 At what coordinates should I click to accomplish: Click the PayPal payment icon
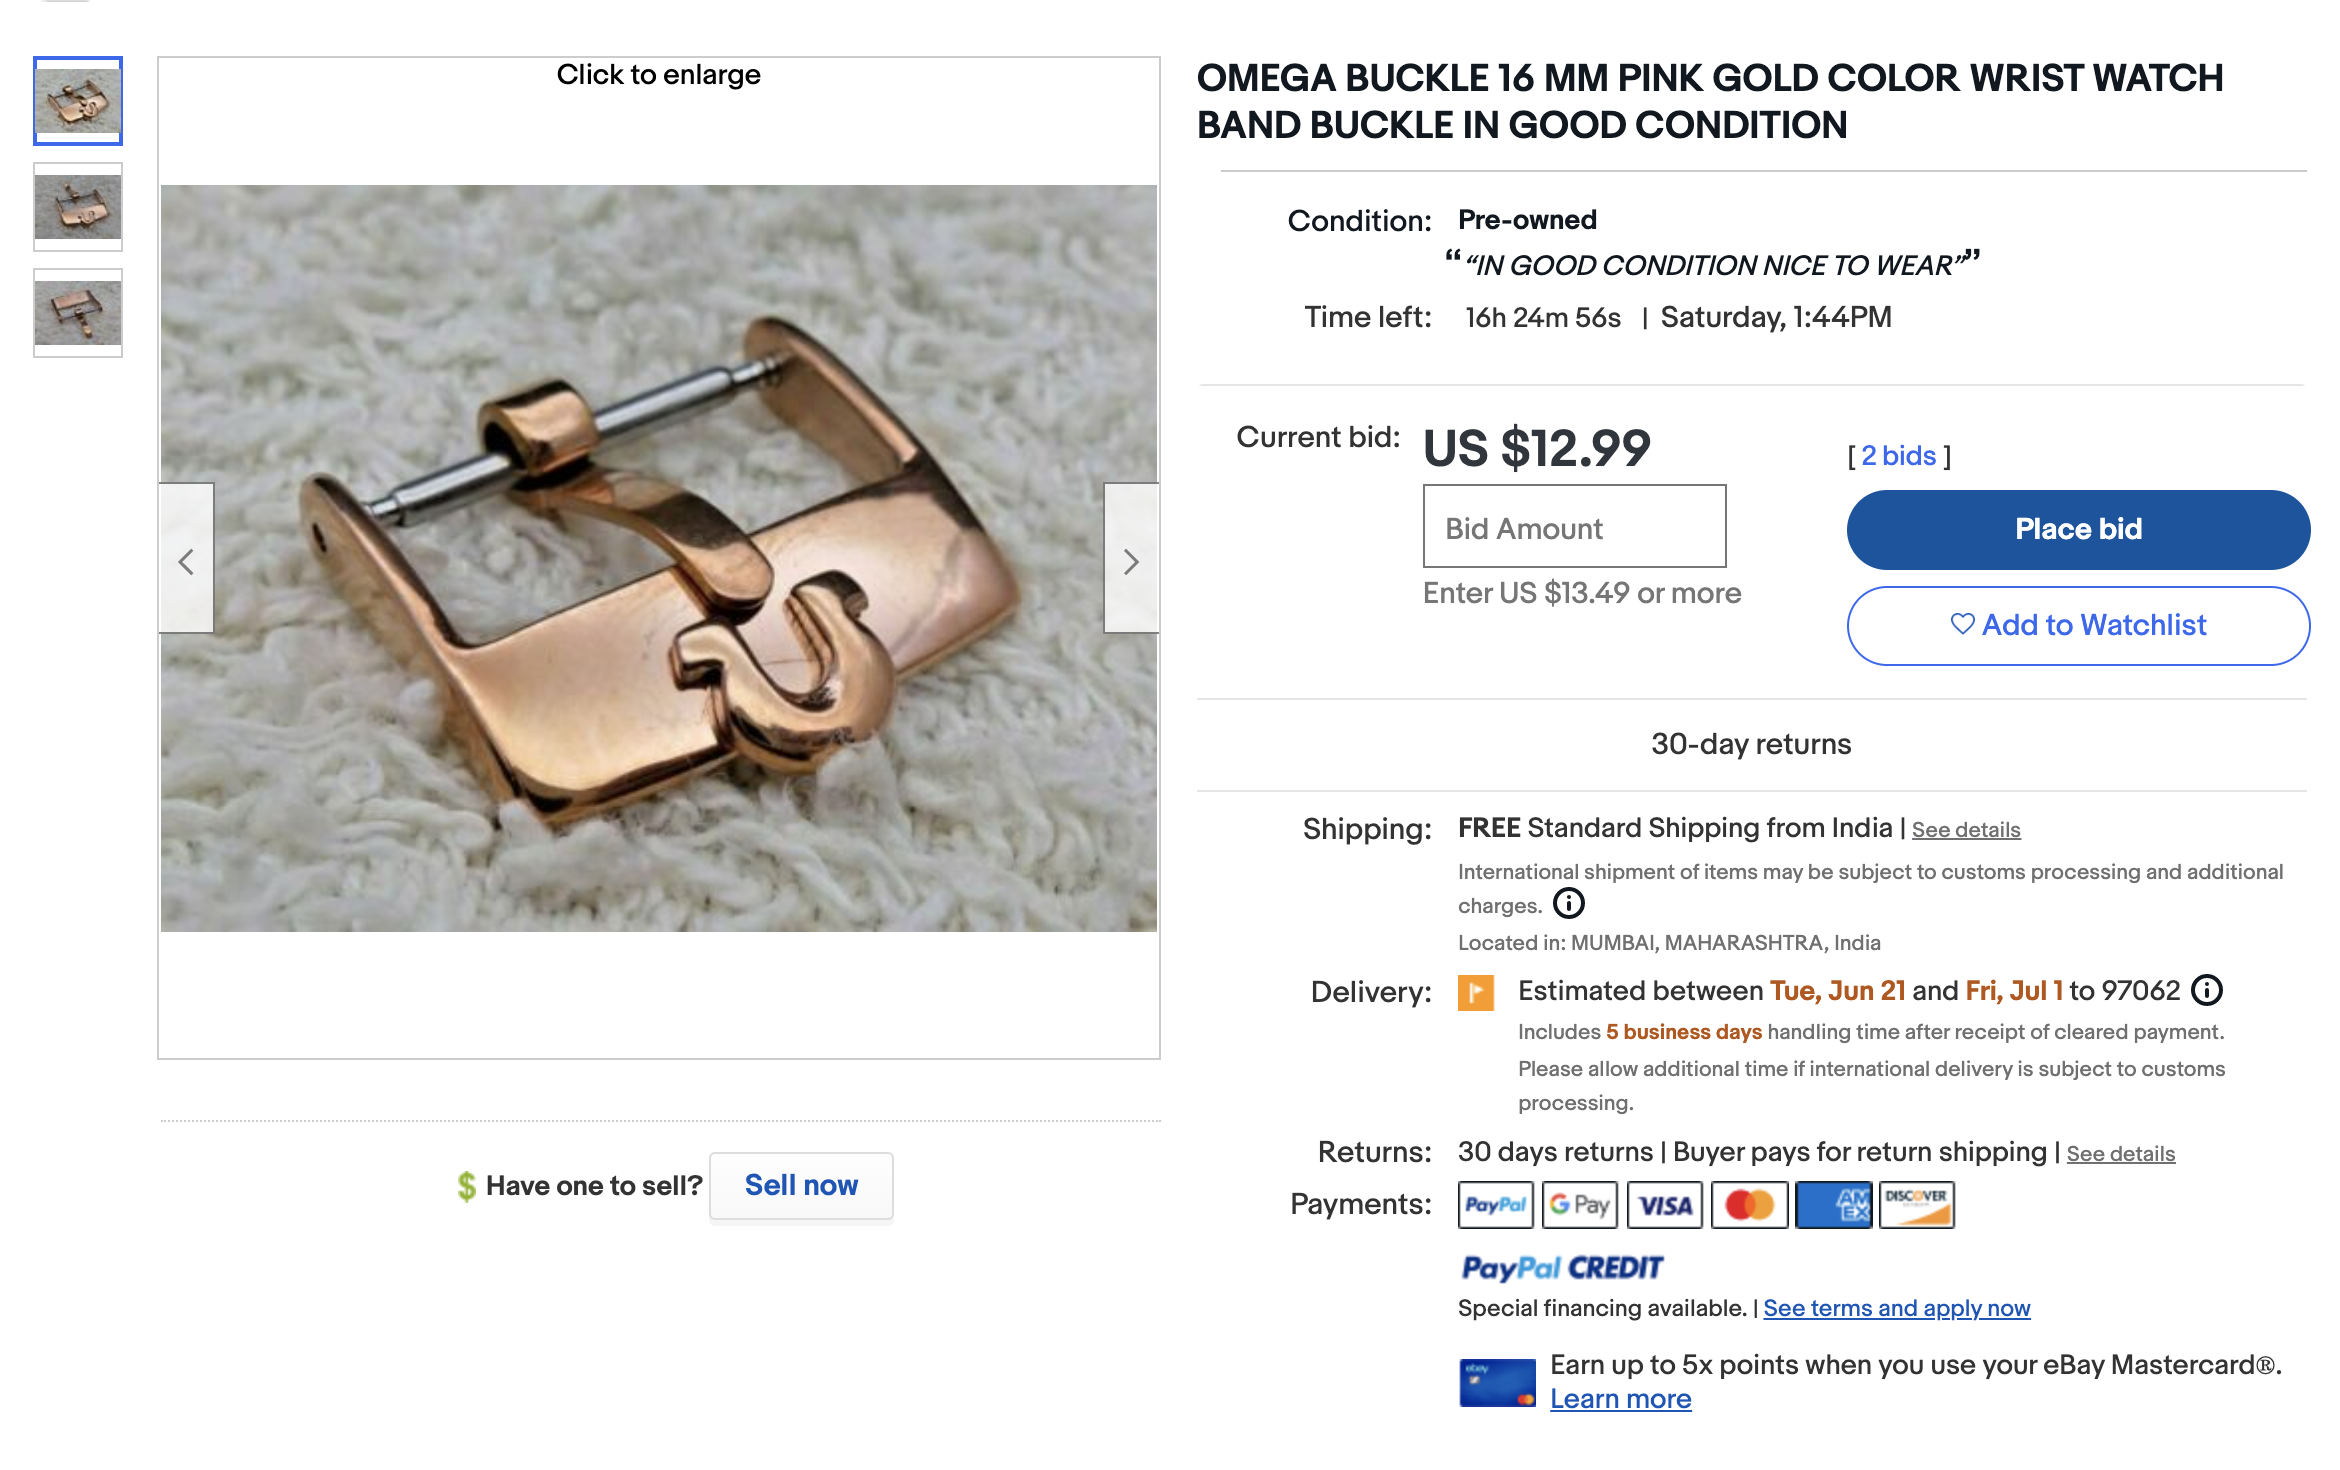[1495, 1205]
